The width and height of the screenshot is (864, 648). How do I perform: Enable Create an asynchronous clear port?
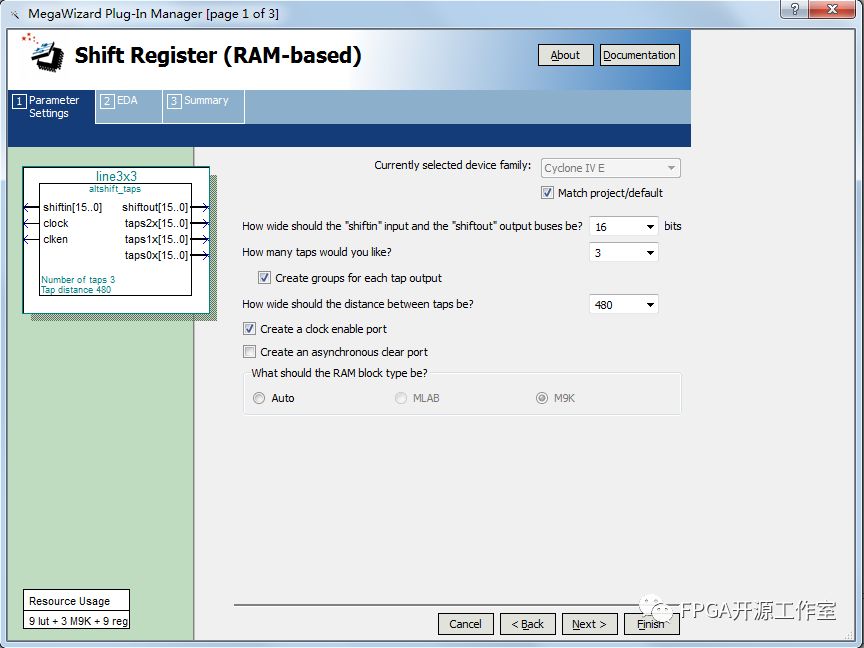click(250, 352)
